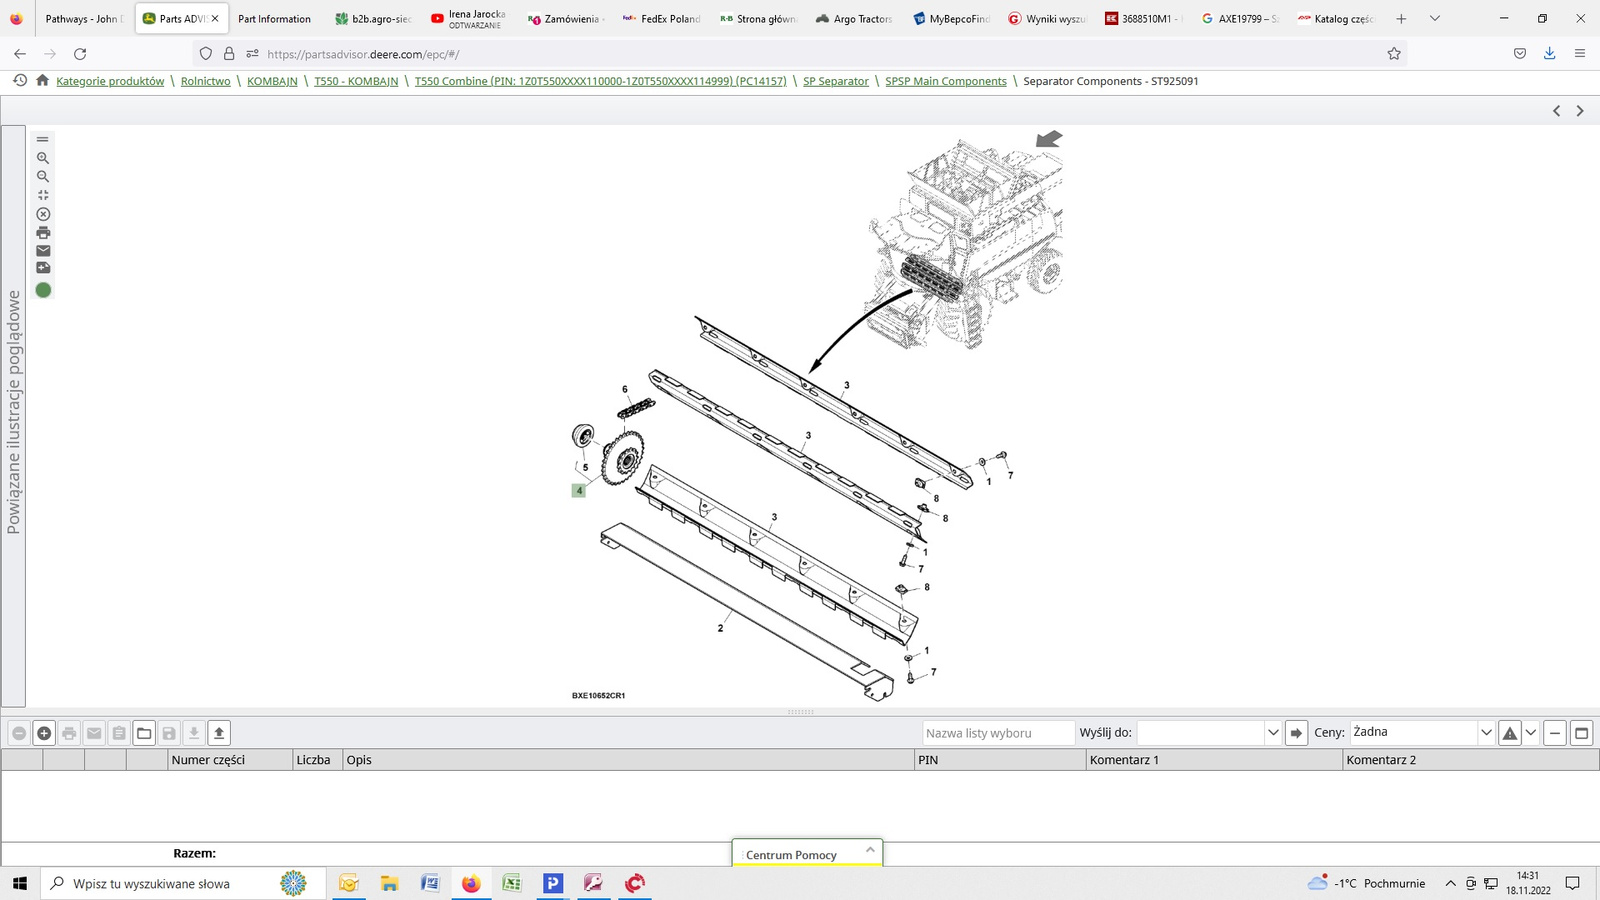
Task: Zoom in on the parts illustration
Action: pos(43,158)
